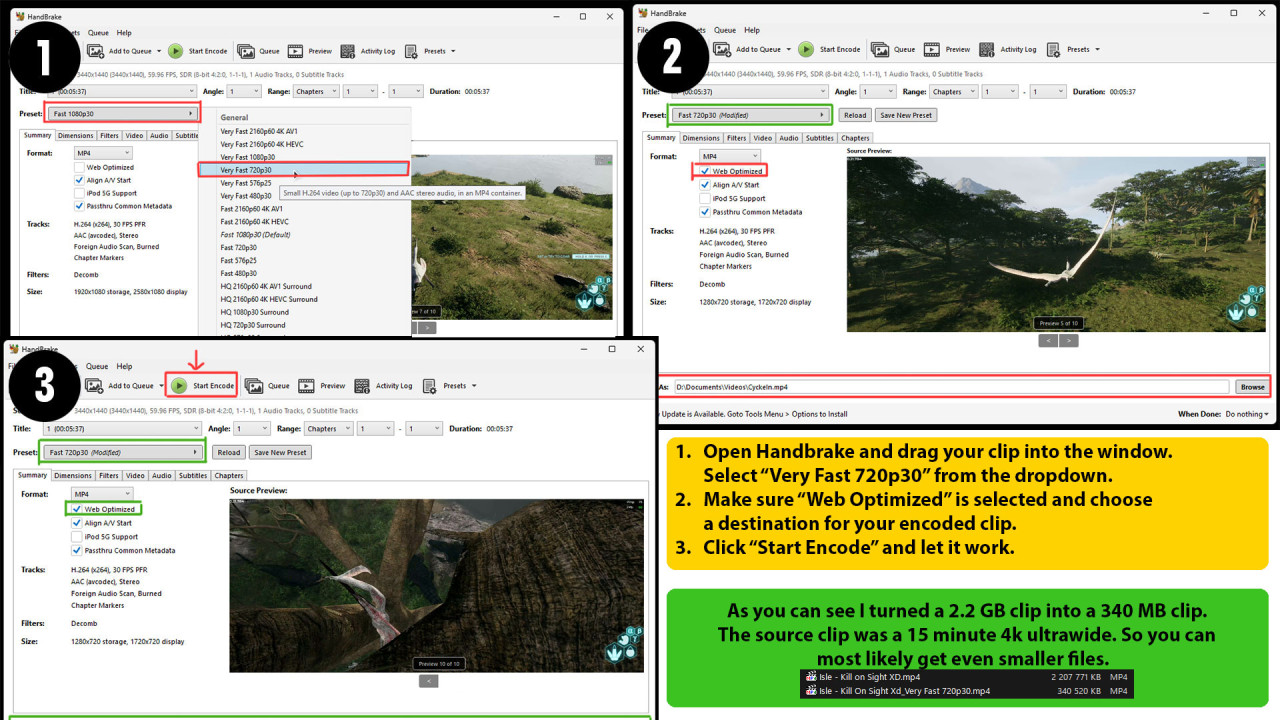The height and width of the screenshot is (720, 1280).
Task: Open Activity Log icon in bottom-left window
Action: [x=362, y=385]
